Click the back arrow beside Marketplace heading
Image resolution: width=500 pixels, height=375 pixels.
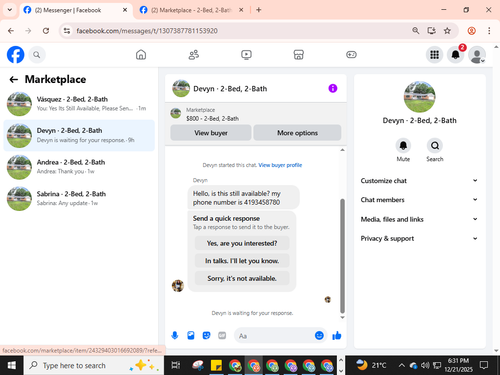coord(14,79)
